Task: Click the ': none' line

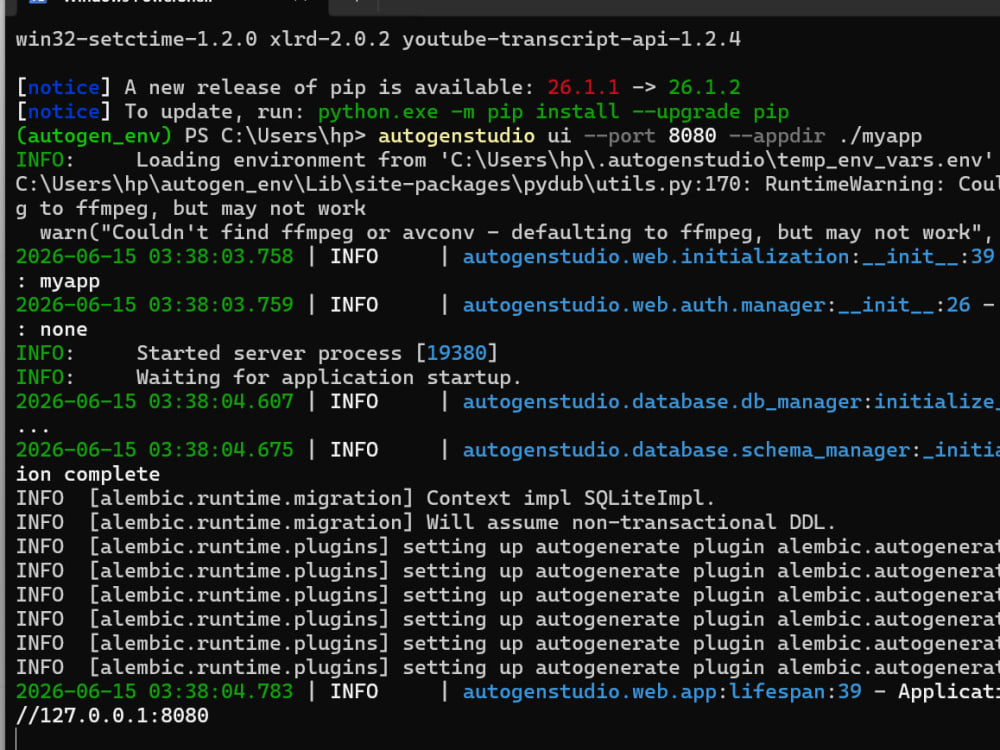Action: click(x=52, y=330)
